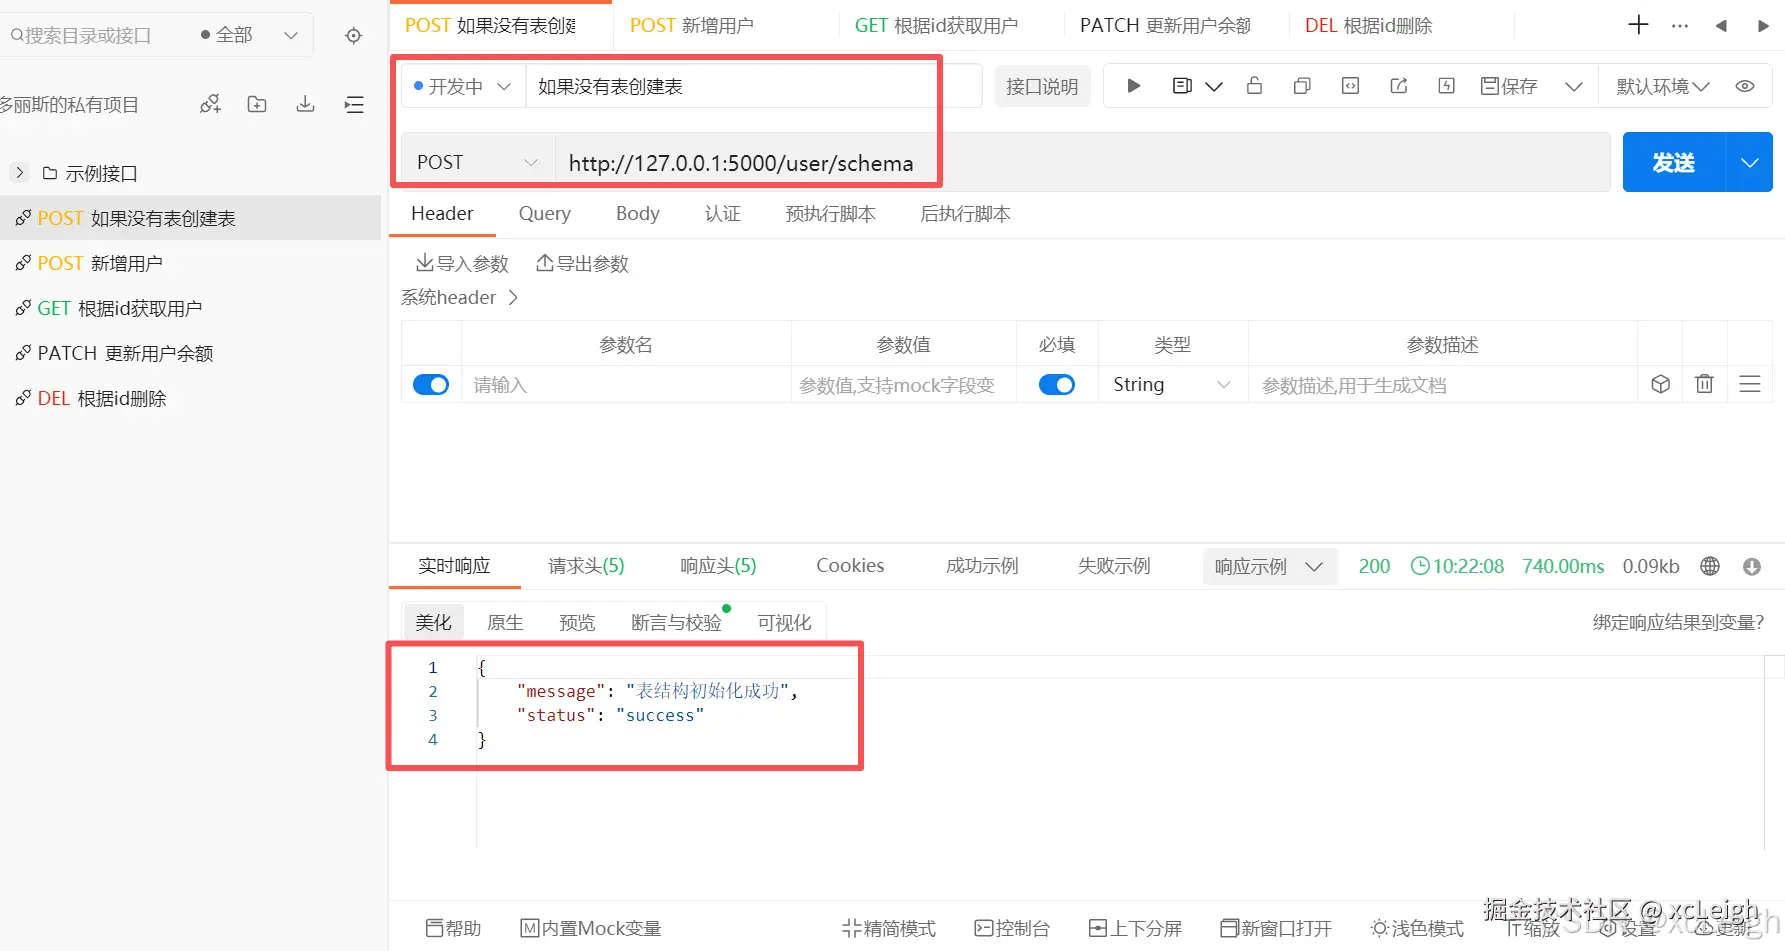Toggle the assertion indicator on 断言与校验
This screenshot has width=1785, height=951.
click(x=726, y=607)
